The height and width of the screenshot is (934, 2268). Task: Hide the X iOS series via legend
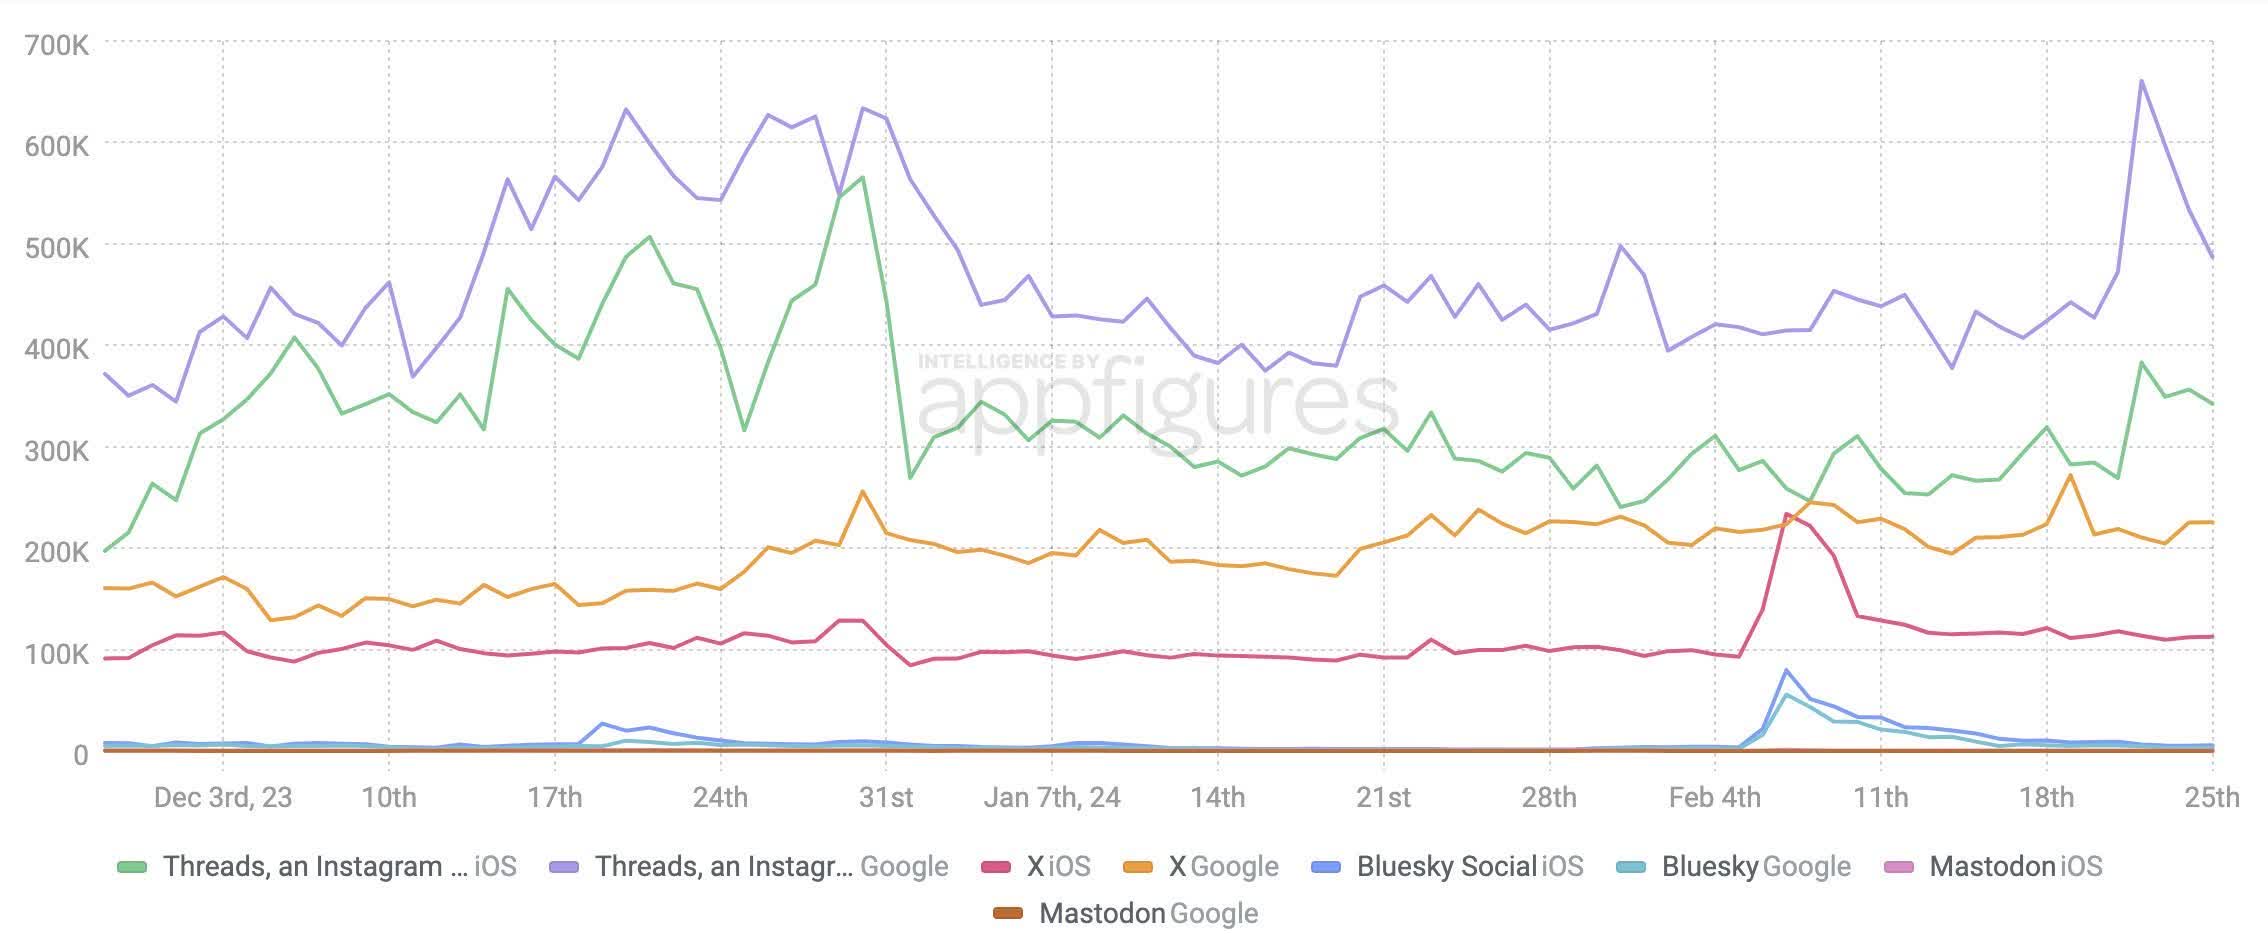point(1058,867)
